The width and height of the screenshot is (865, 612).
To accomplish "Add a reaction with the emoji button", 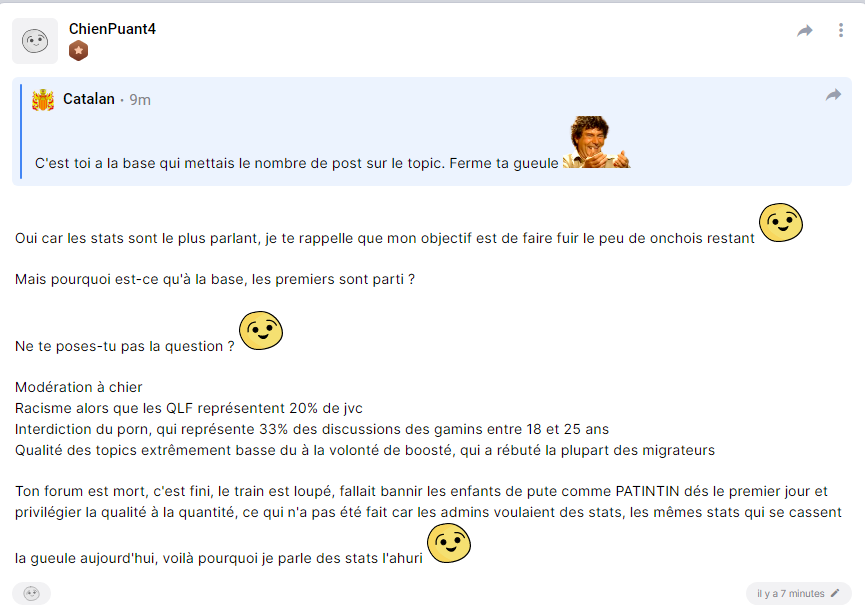I will tap(31, 594).
